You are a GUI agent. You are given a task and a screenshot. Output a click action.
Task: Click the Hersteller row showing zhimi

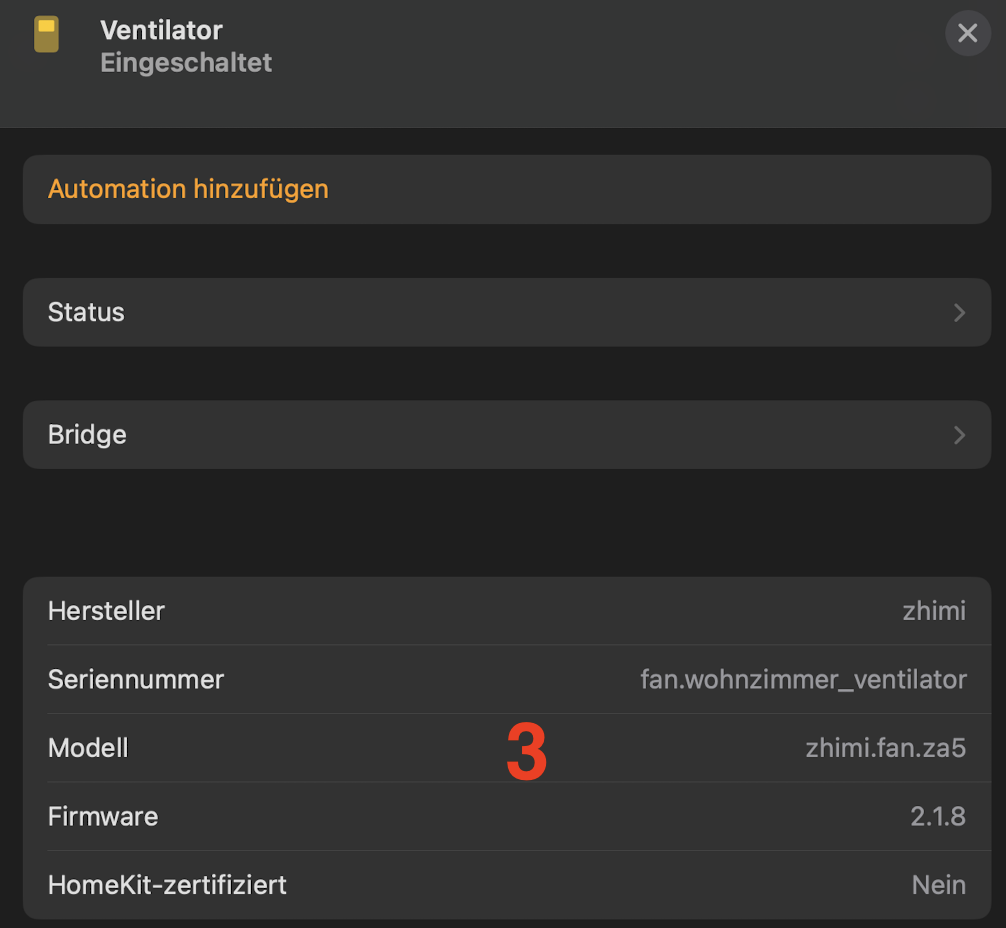(507, 610)
